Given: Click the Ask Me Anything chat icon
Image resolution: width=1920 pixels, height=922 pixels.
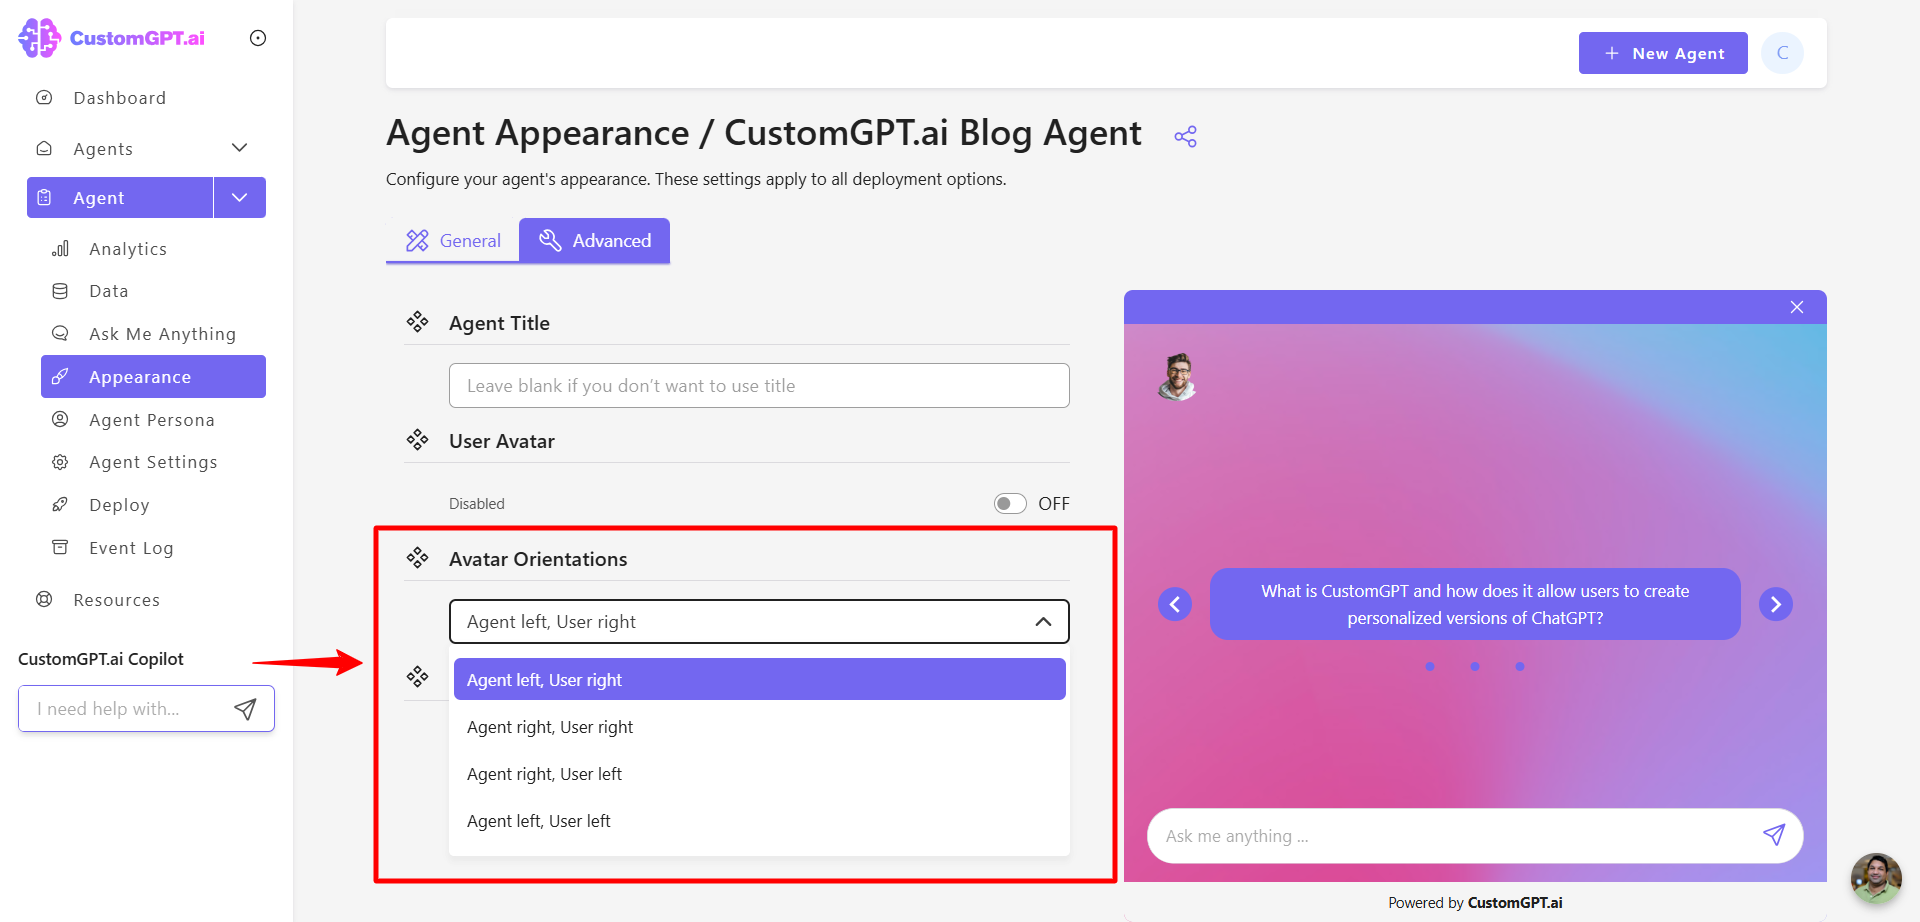Looking at the screenshot, I should (60, 333).
